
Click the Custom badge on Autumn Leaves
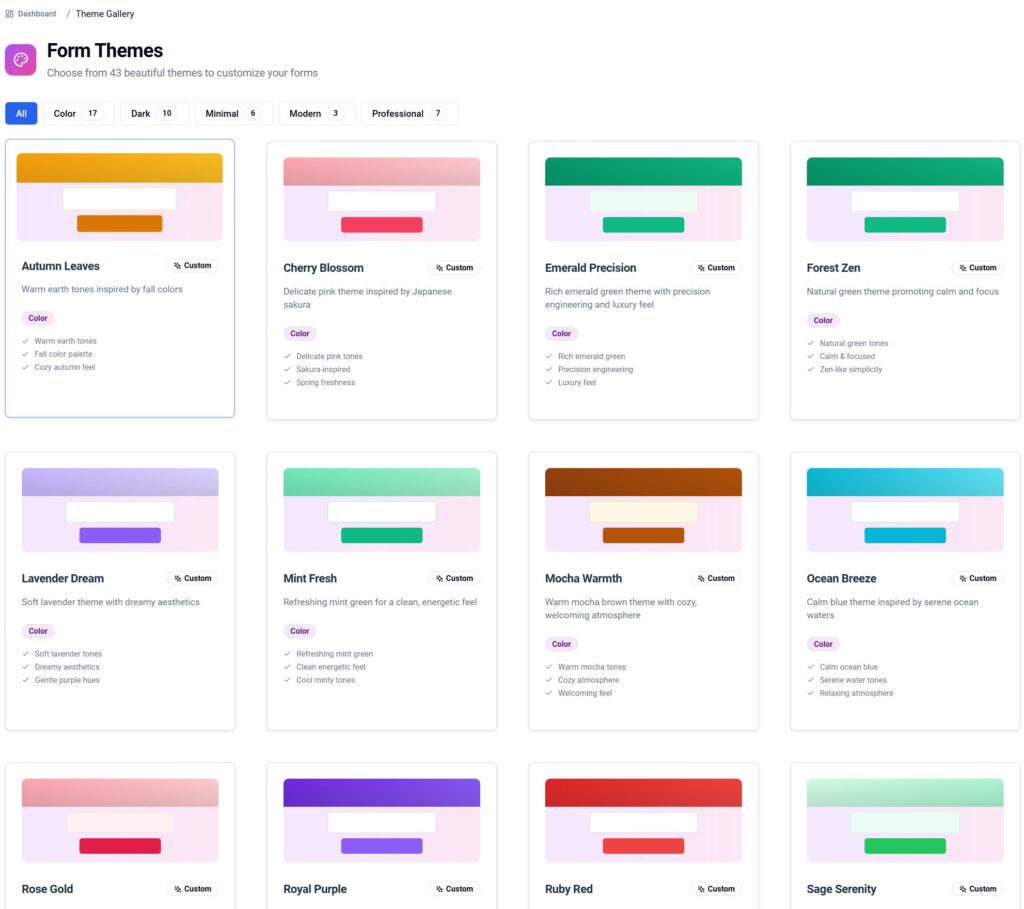click(192, 266)
